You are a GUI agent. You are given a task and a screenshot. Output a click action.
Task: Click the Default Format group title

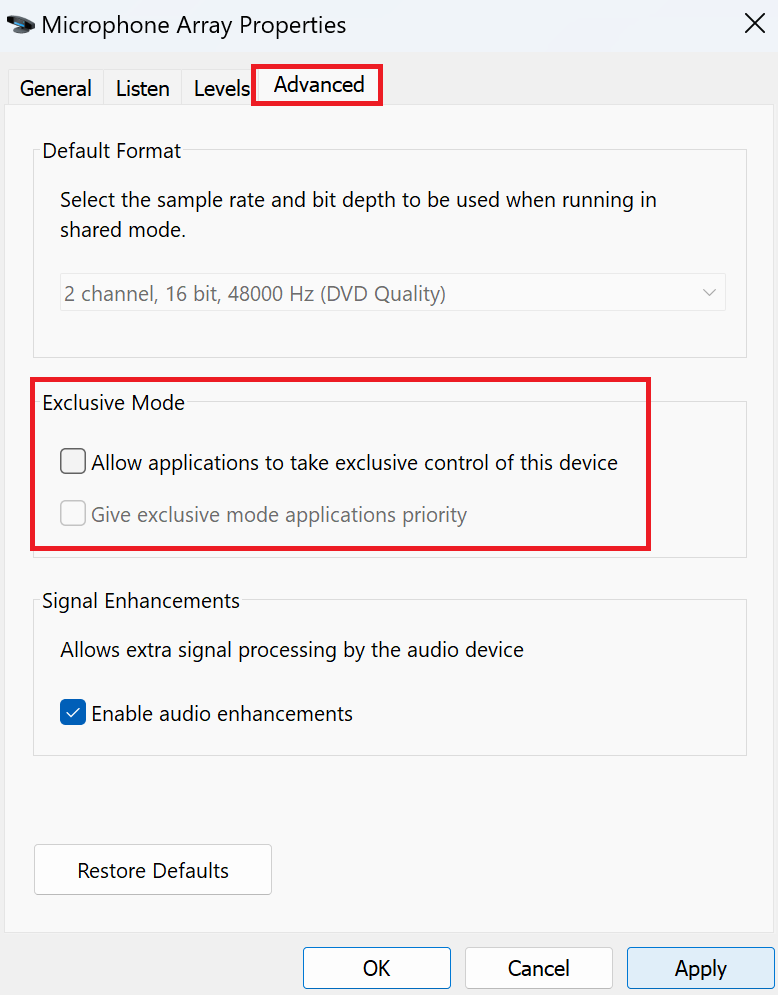(110, 150)
